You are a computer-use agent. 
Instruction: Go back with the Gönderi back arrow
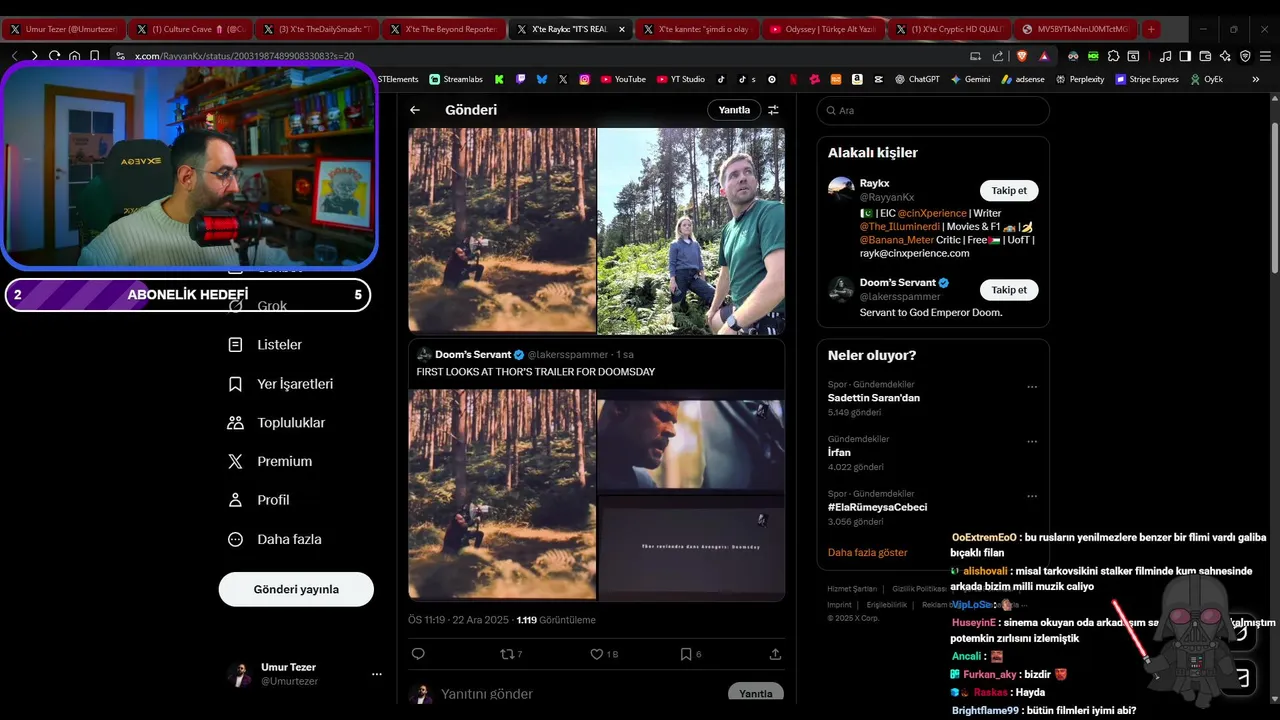(x=415, y=110)
